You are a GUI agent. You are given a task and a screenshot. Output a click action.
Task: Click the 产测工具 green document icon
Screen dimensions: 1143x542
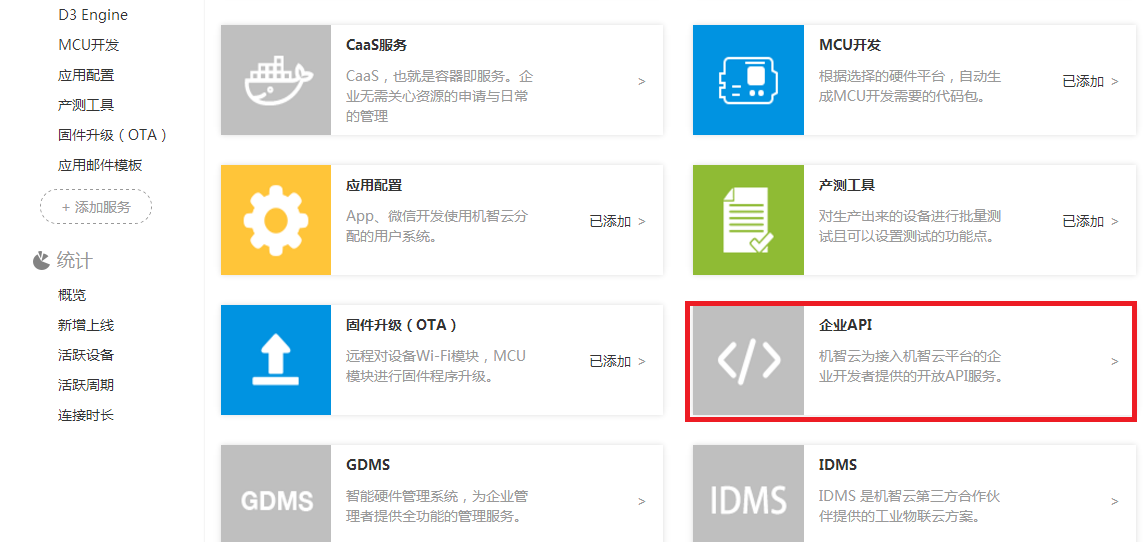pos(748,220)
